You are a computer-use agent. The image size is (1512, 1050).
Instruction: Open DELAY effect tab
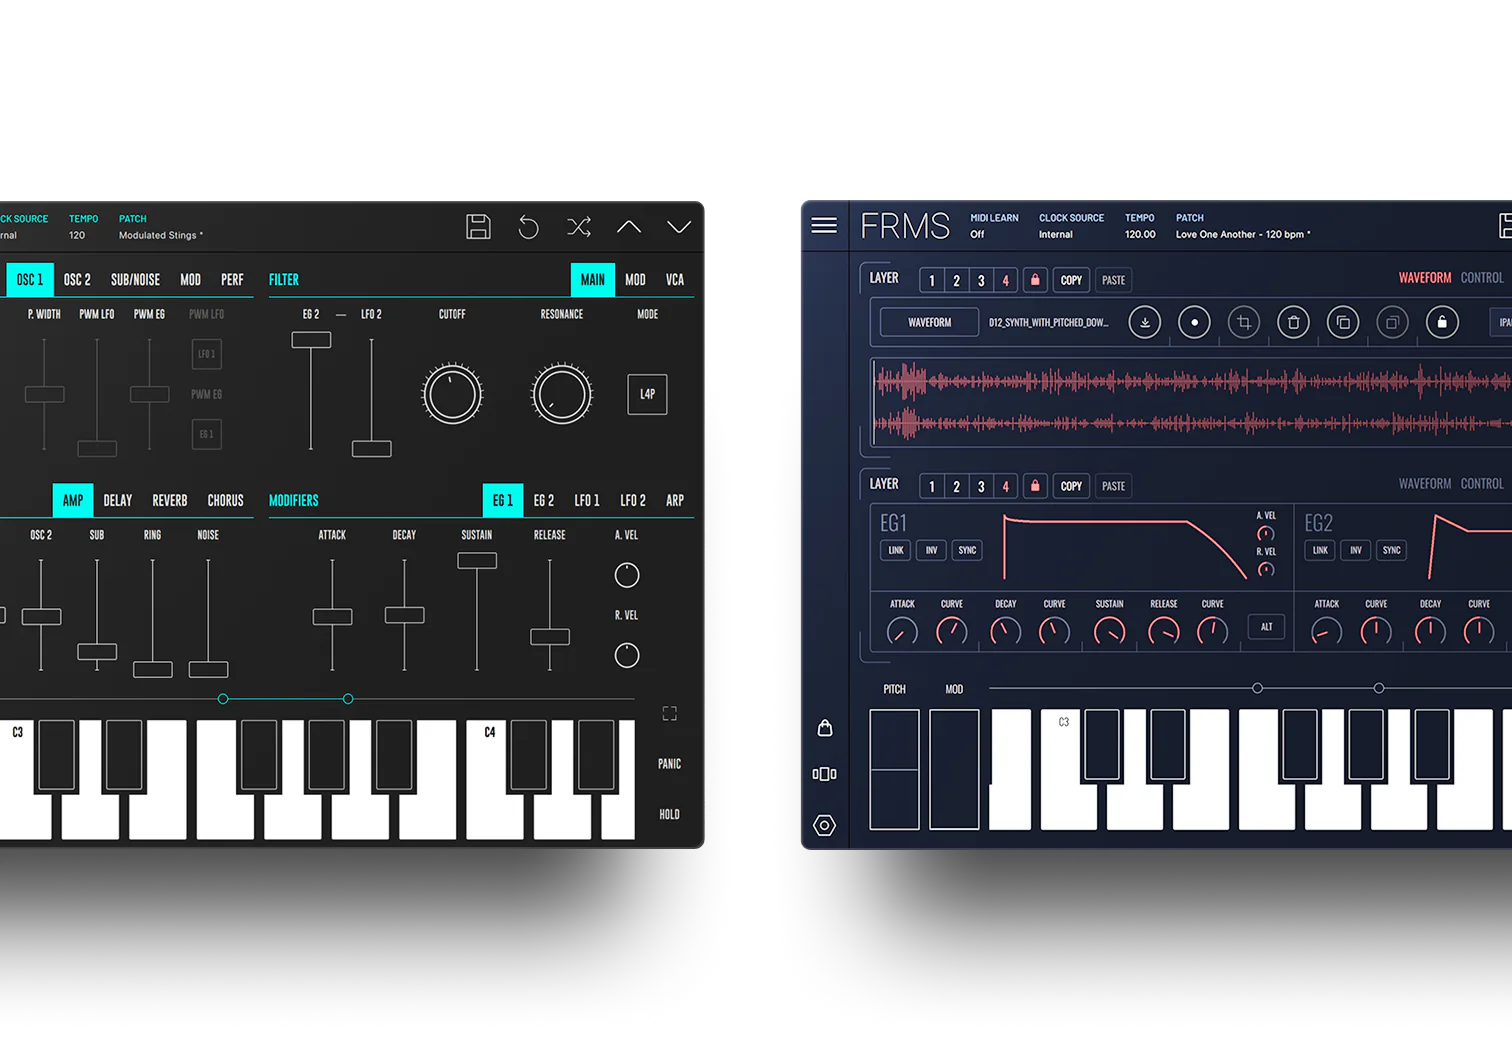pyautogui.click(x=118, y=500)
